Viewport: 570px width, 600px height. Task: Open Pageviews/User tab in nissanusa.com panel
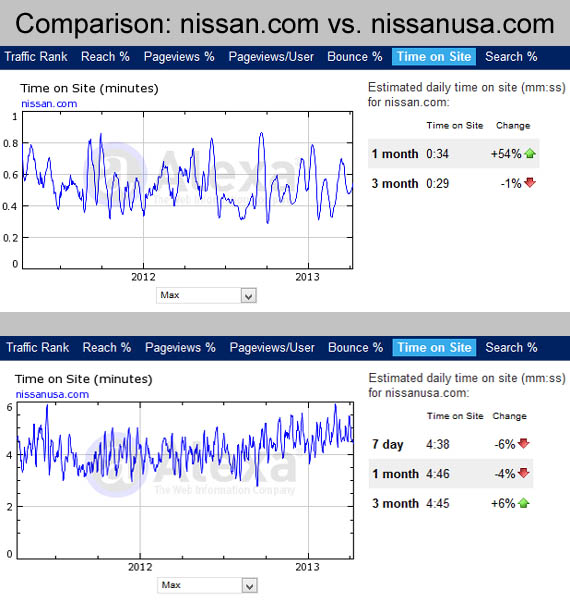(272, 347)
